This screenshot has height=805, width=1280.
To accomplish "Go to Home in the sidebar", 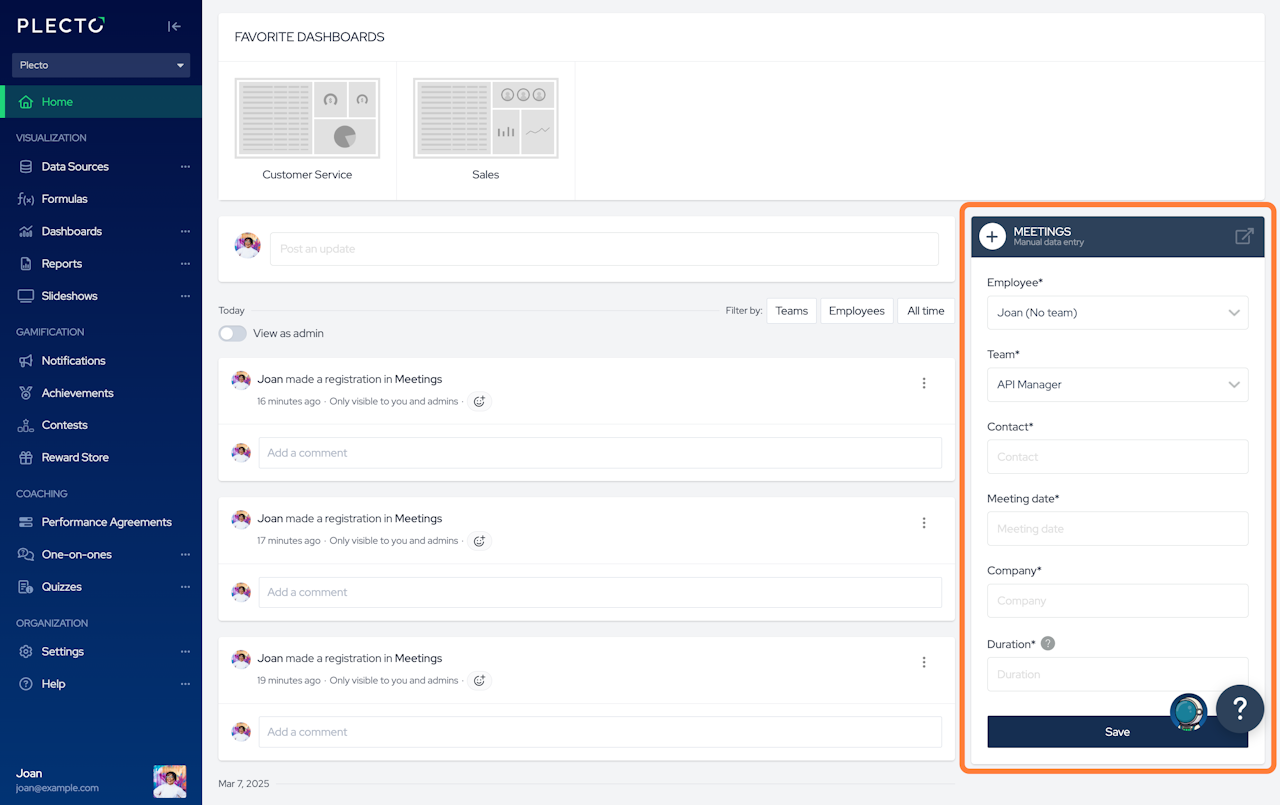I will point(101,102).
